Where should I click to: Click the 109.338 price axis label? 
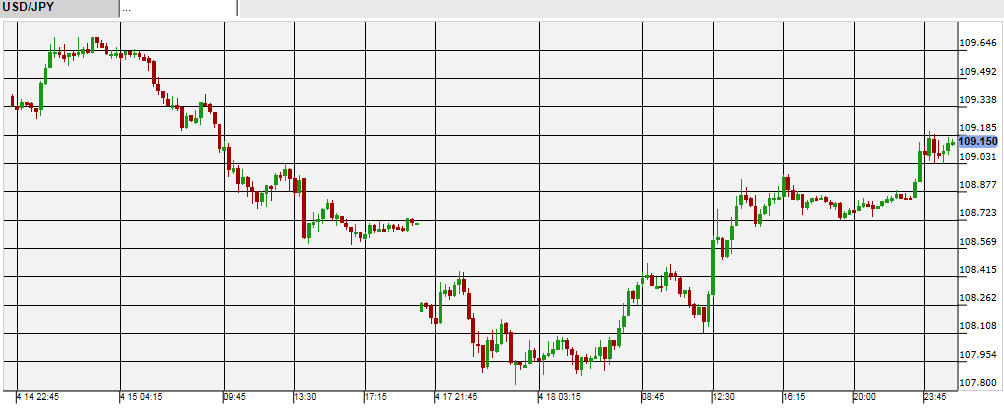click(x=978, y=100)
